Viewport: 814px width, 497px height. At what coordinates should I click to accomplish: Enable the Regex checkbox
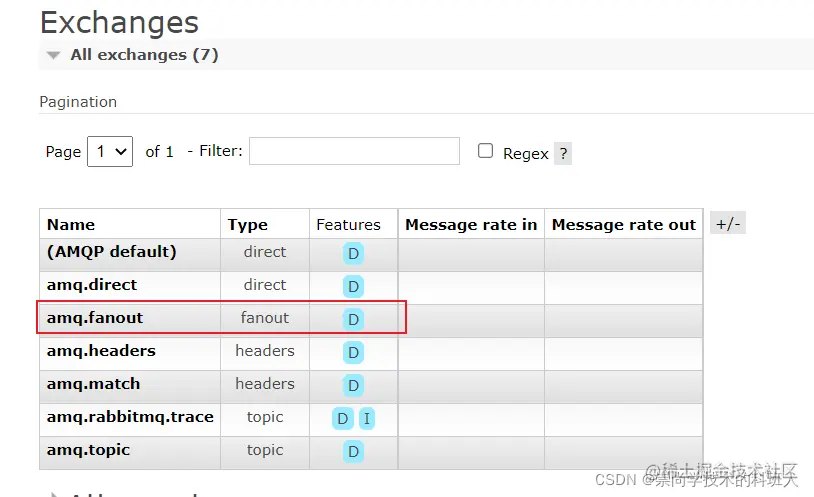pos(485,151)
